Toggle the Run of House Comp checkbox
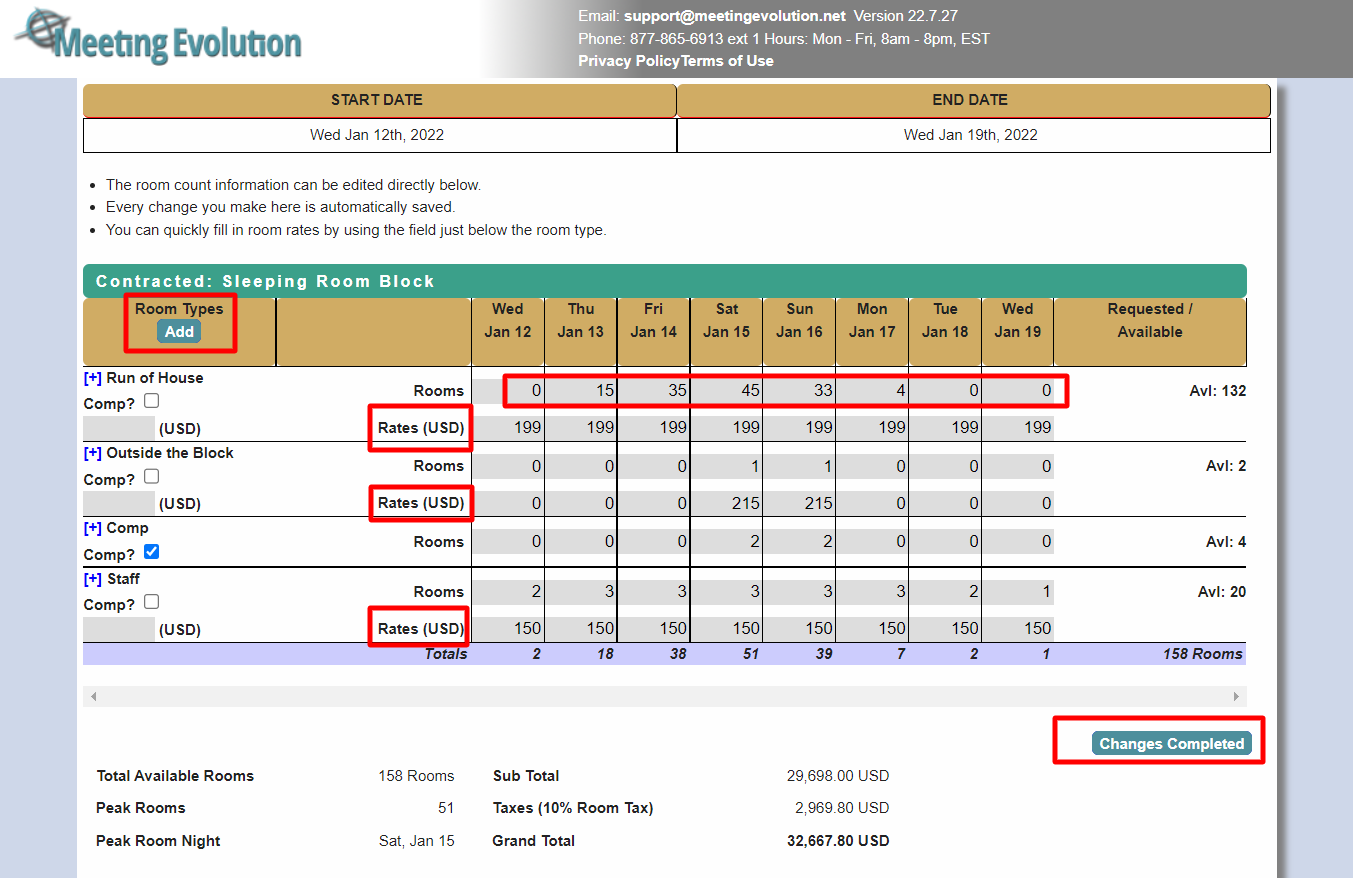This screenshot has height=878, width=1353. click(x=152, y=401)
